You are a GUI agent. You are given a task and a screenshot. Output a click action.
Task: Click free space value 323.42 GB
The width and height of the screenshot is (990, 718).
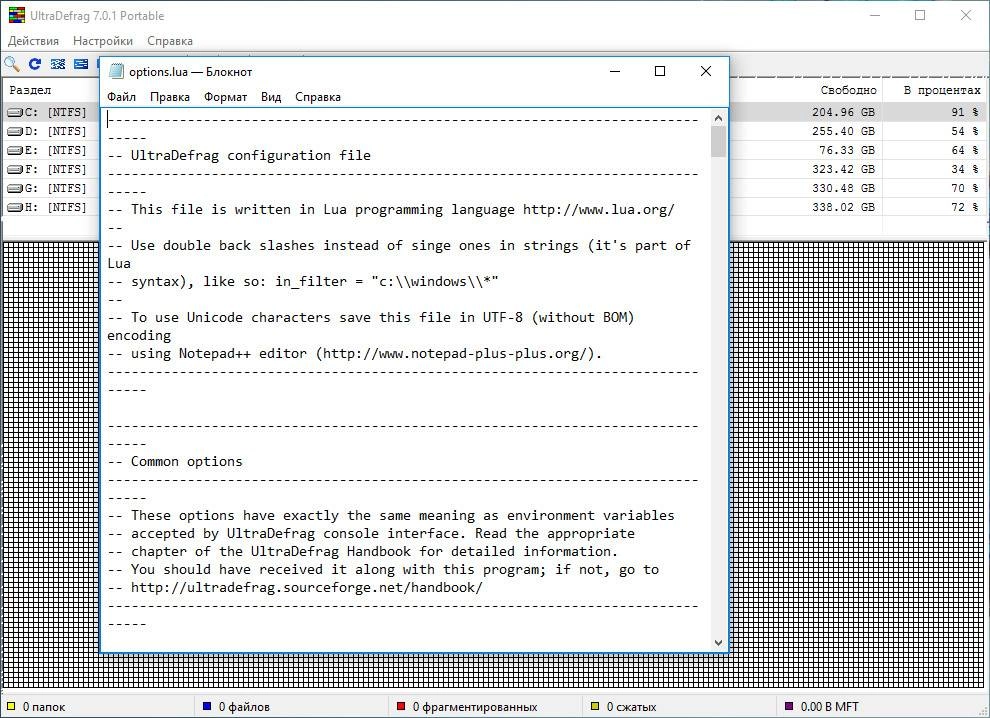click(x=844, y=169)
